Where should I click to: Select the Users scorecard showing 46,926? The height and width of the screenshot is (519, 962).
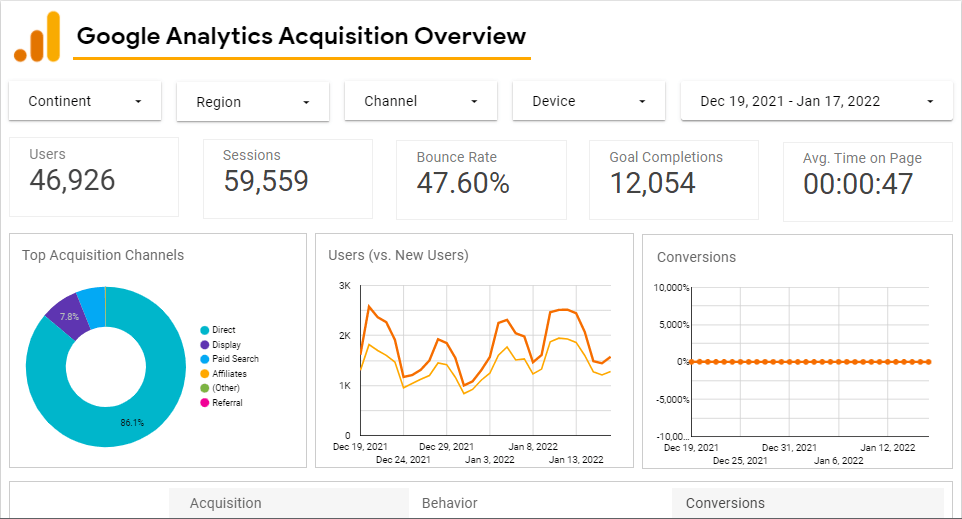pos(94,177)
